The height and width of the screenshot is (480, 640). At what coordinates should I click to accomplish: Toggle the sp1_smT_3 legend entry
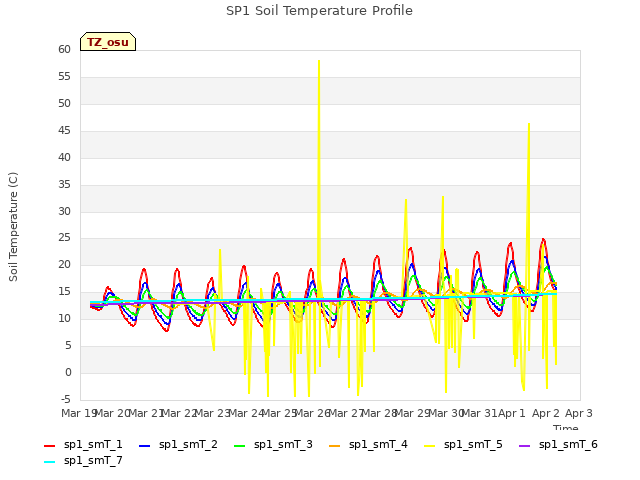pos(273,444)
